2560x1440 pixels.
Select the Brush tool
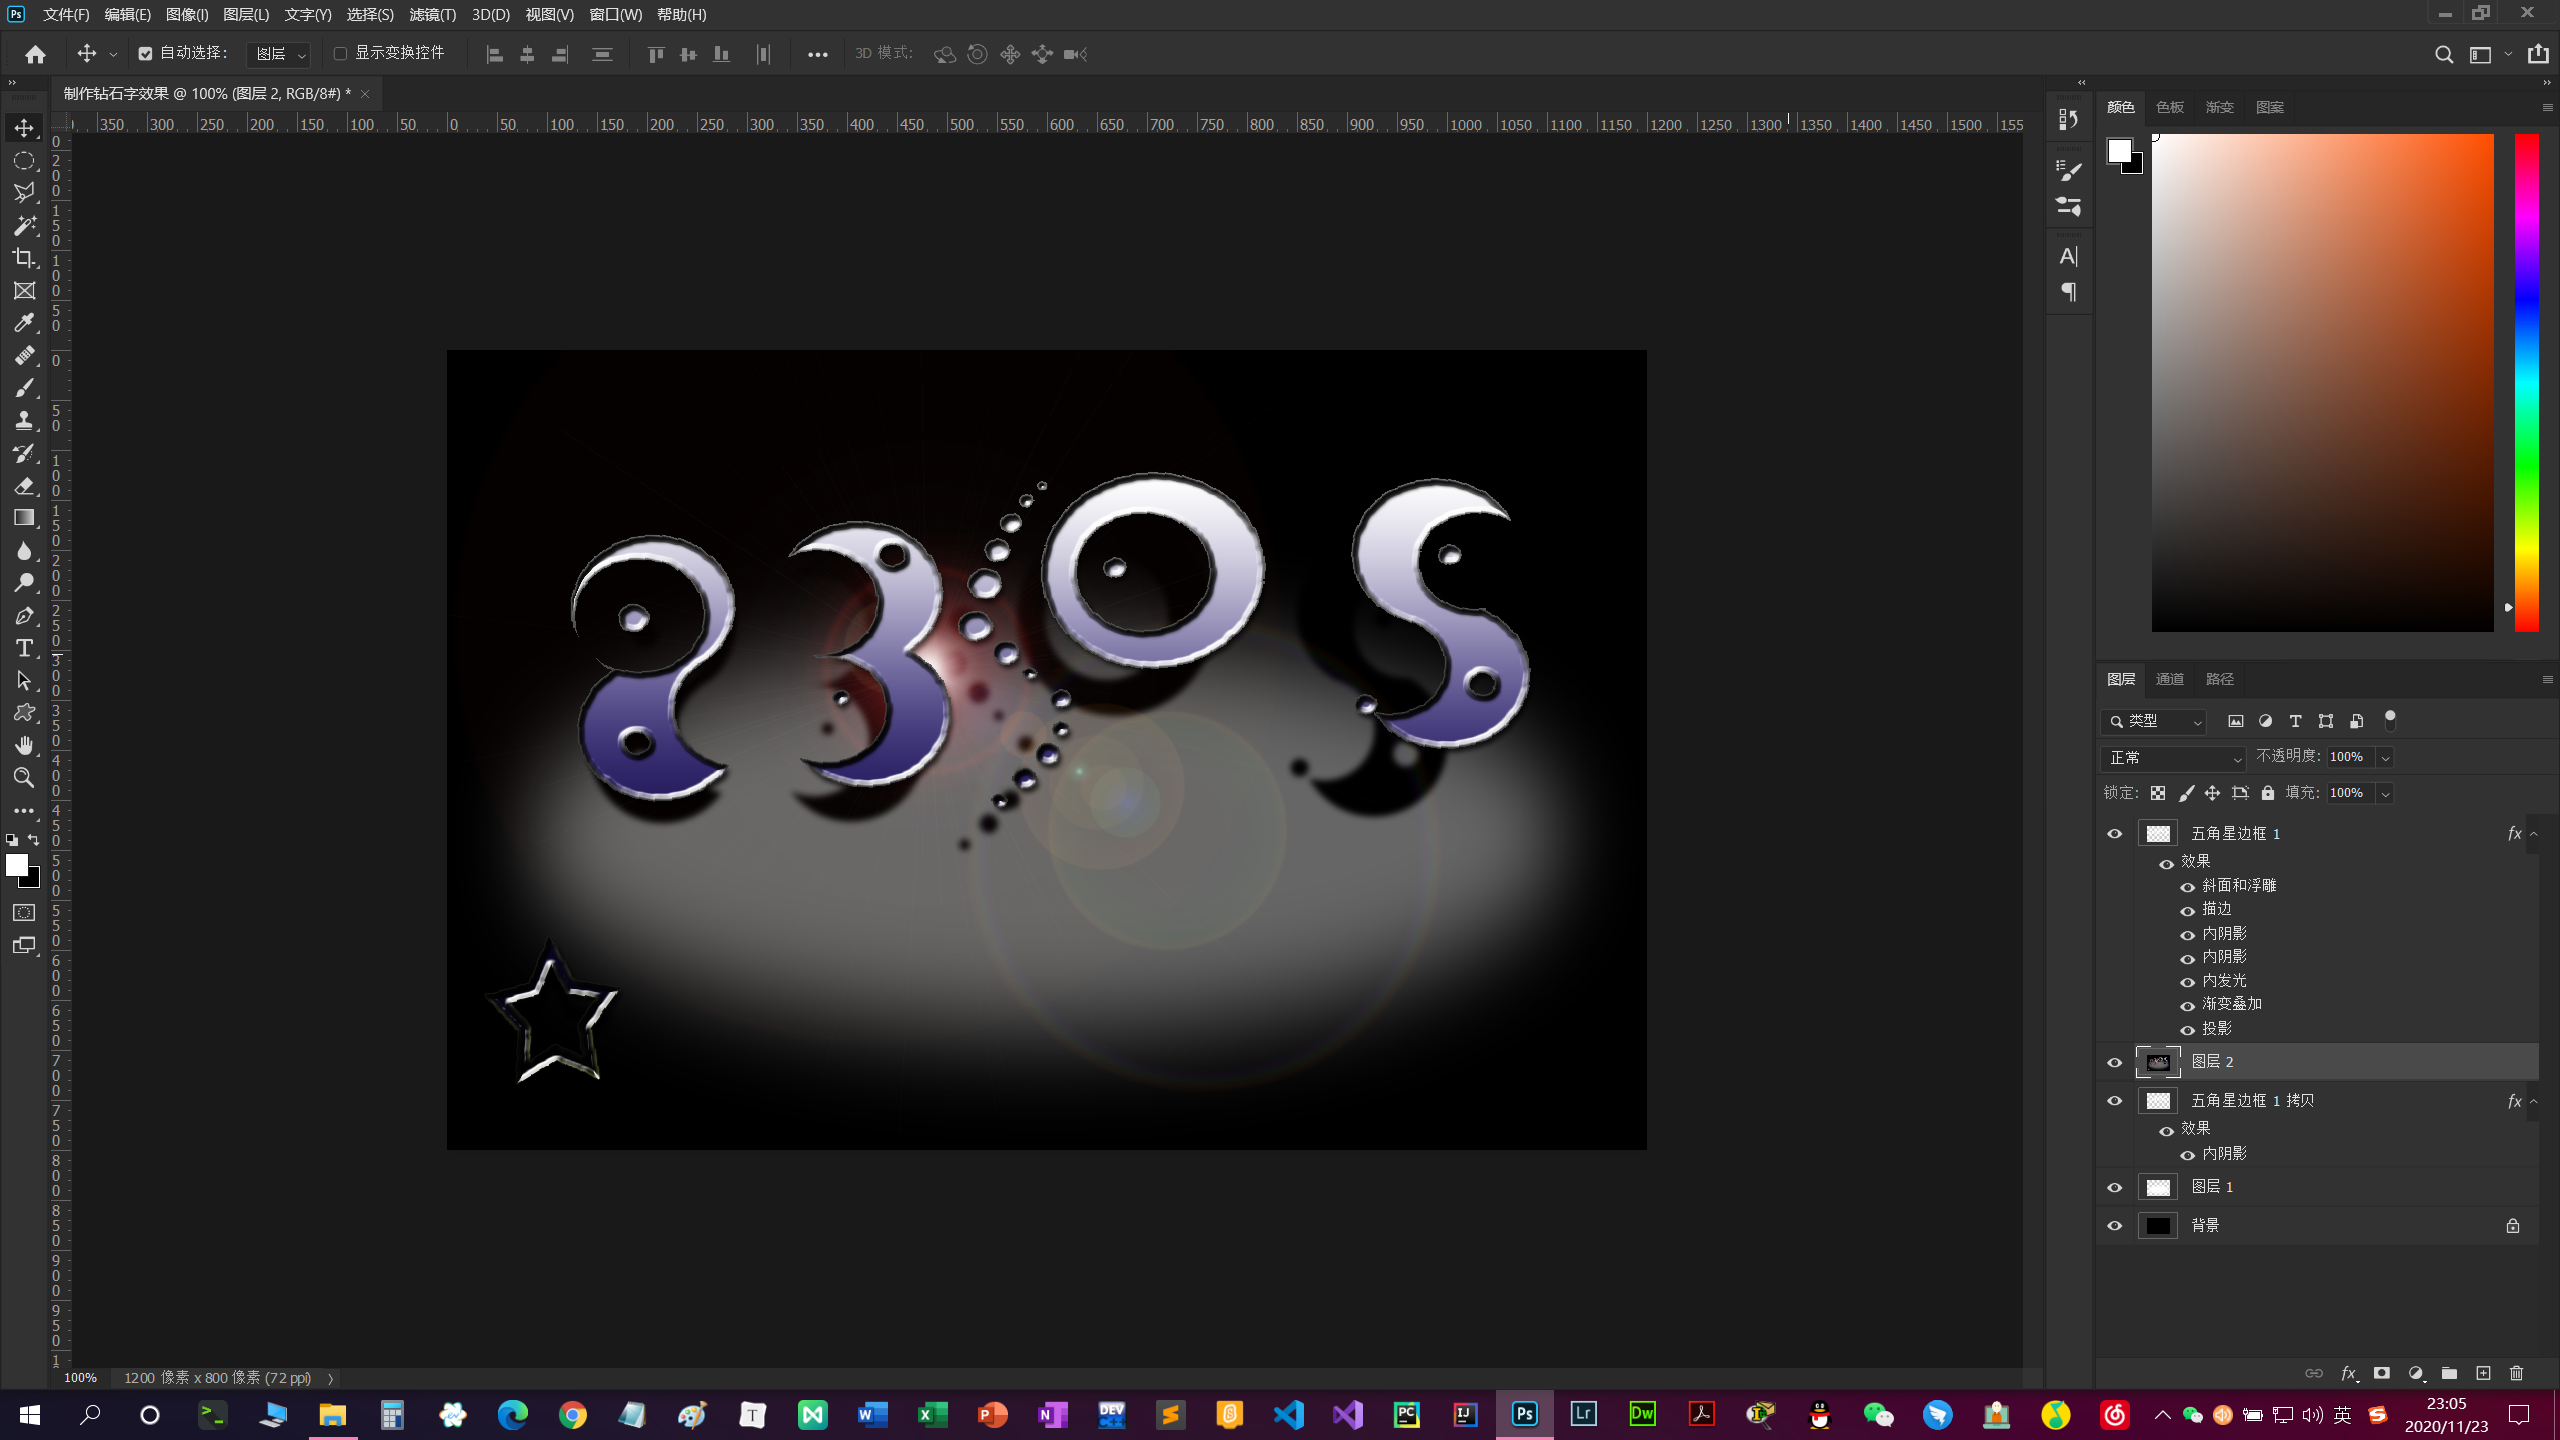tap(24, 388)
